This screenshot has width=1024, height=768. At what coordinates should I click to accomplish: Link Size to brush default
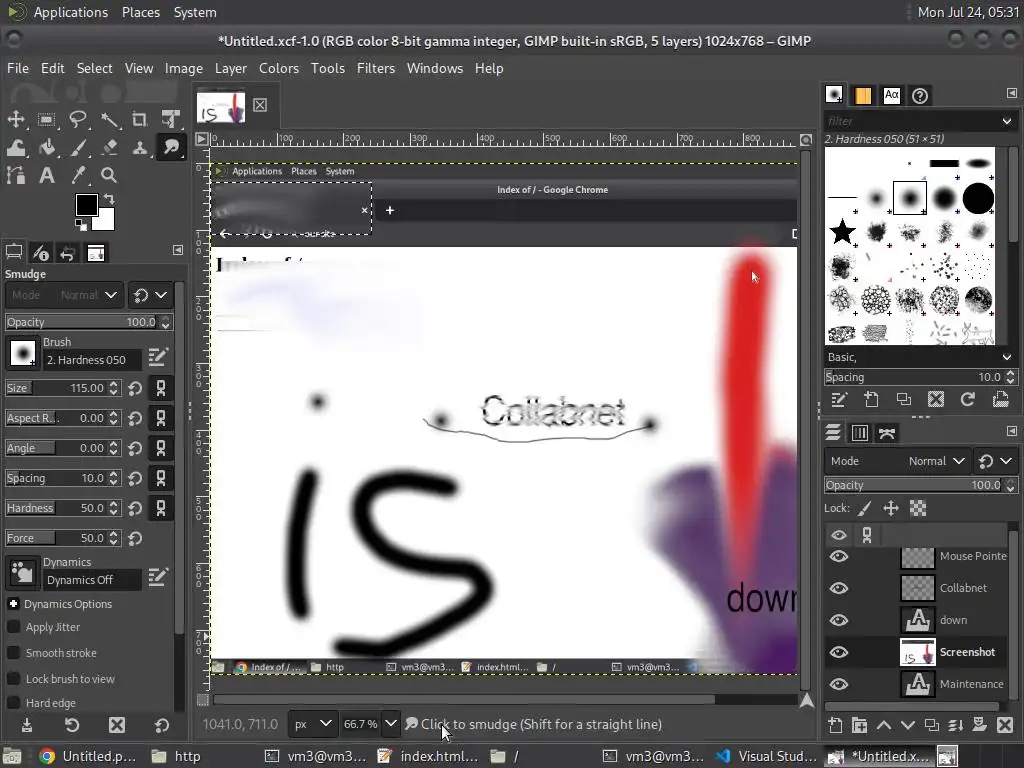tap(161, 389)
